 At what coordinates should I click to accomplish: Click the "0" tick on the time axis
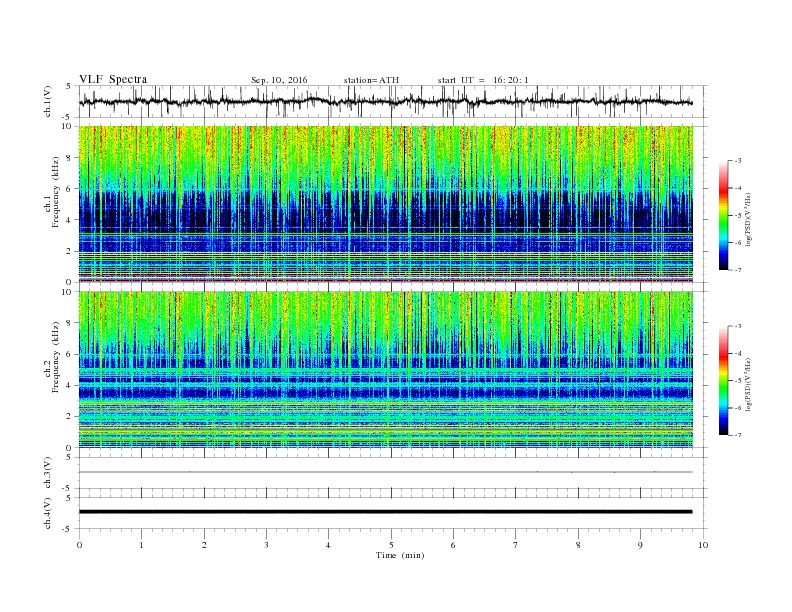[x=79, y=545]
